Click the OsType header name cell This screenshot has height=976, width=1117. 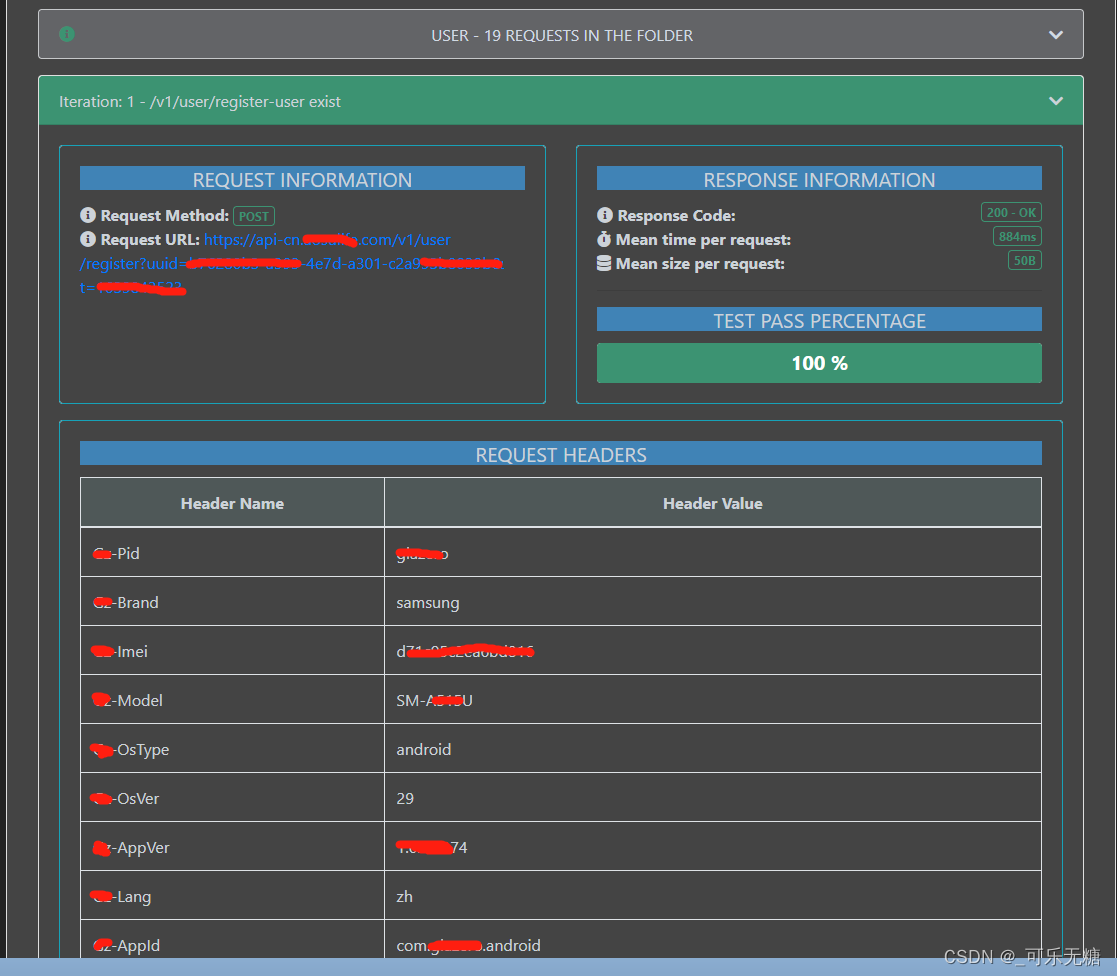click(232, 749)
